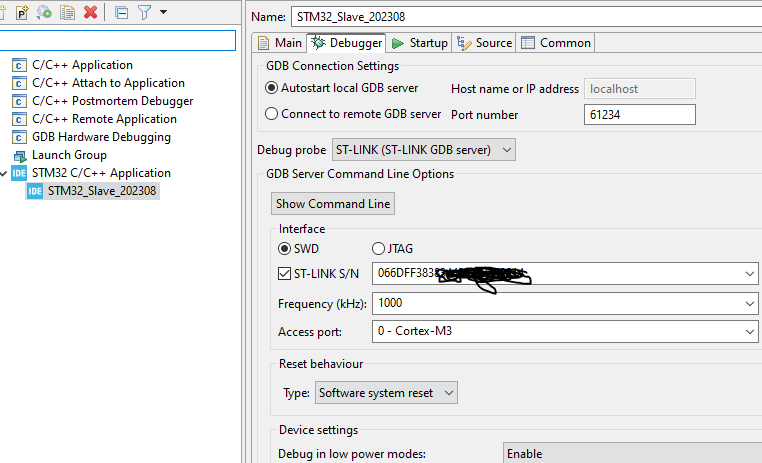
Task: Open the Access port dropdown
Action: 749,332
